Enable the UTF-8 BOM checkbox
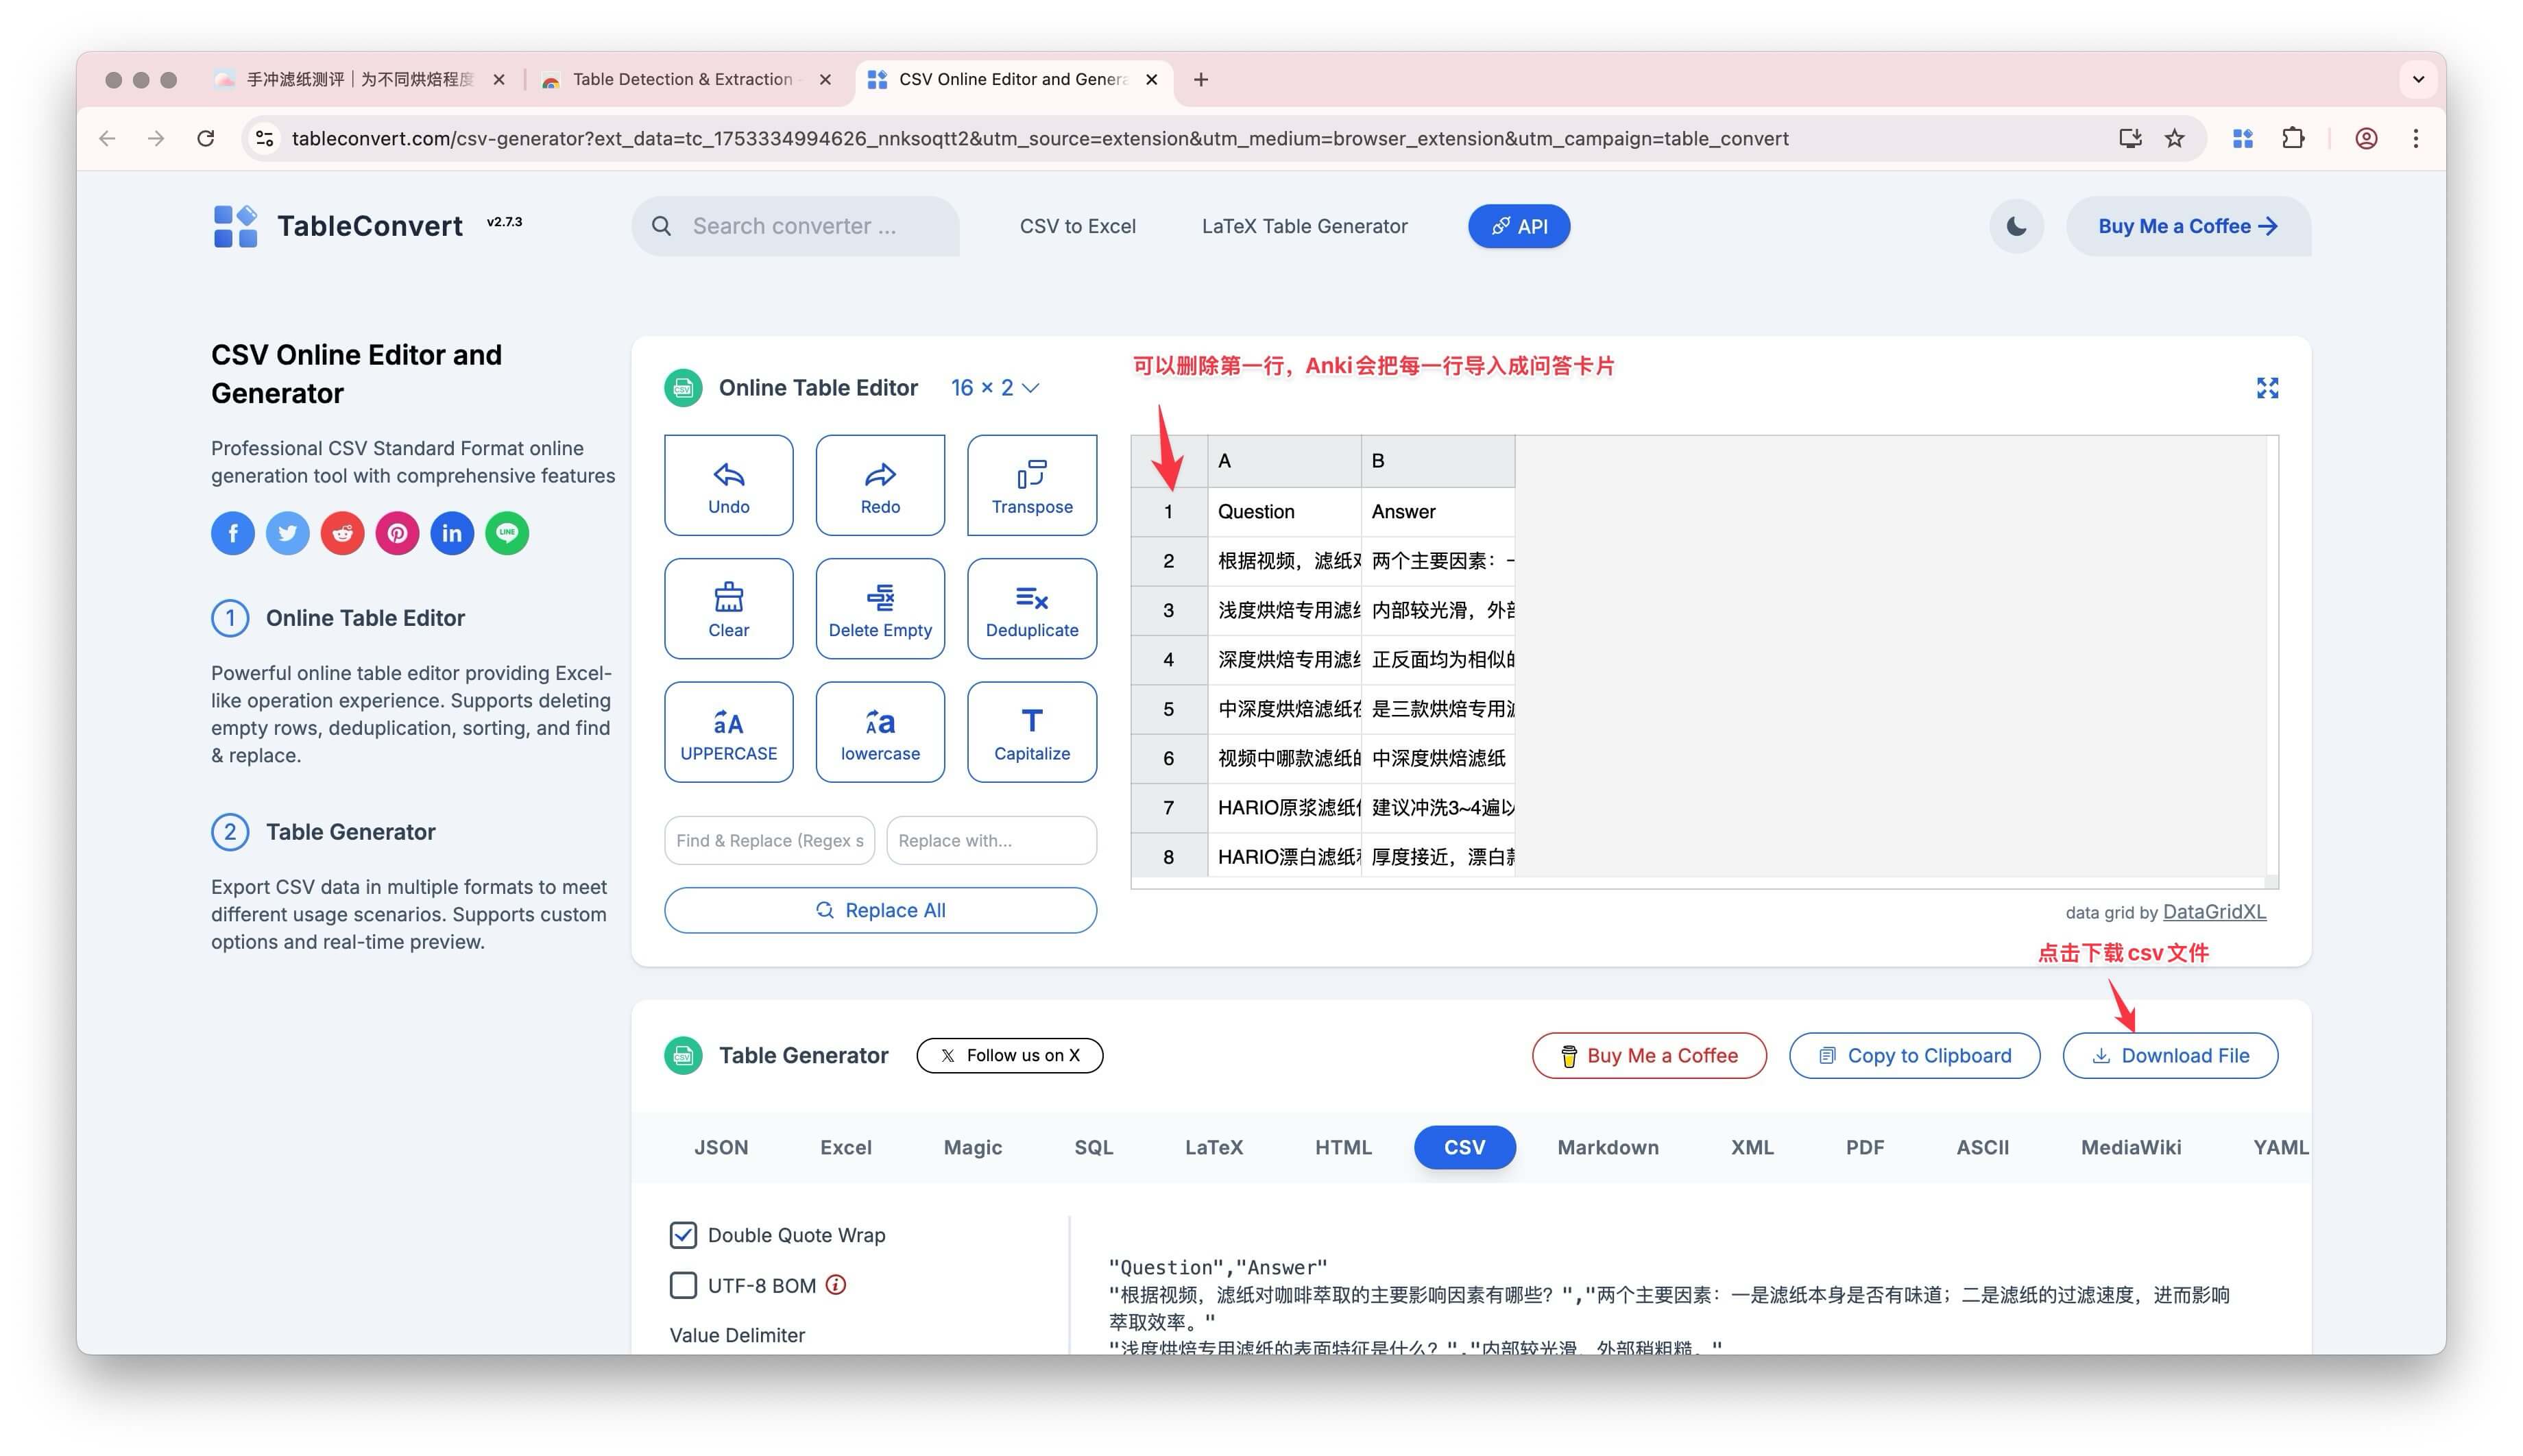Viewport: 2523px width, 1456px height. tap(683, 1285)
